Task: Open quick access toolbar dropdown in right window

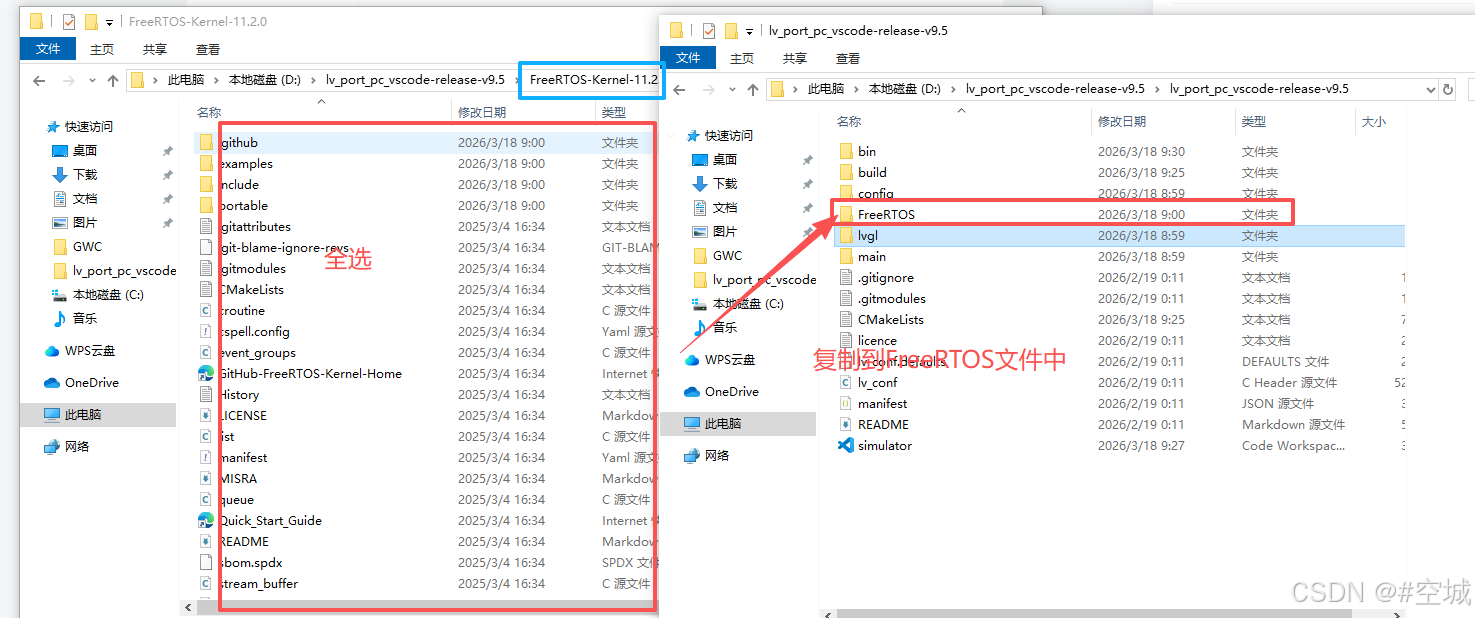Action: pyautogui.click(x=749, y=31)
